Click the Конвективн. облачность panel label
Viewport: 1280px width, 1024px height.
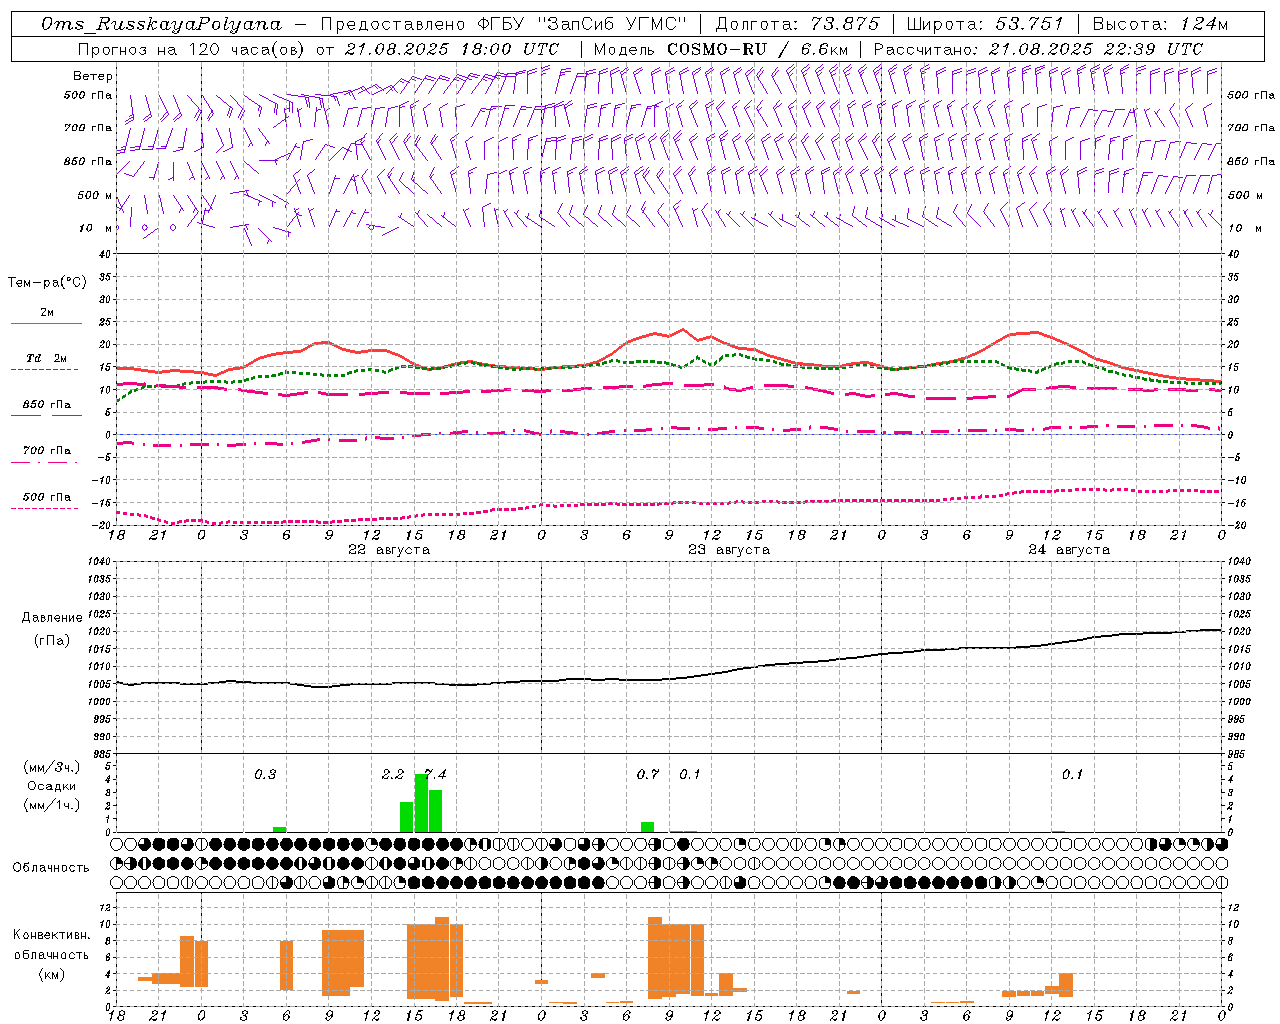pyautogui.click(x=51, y=954)
